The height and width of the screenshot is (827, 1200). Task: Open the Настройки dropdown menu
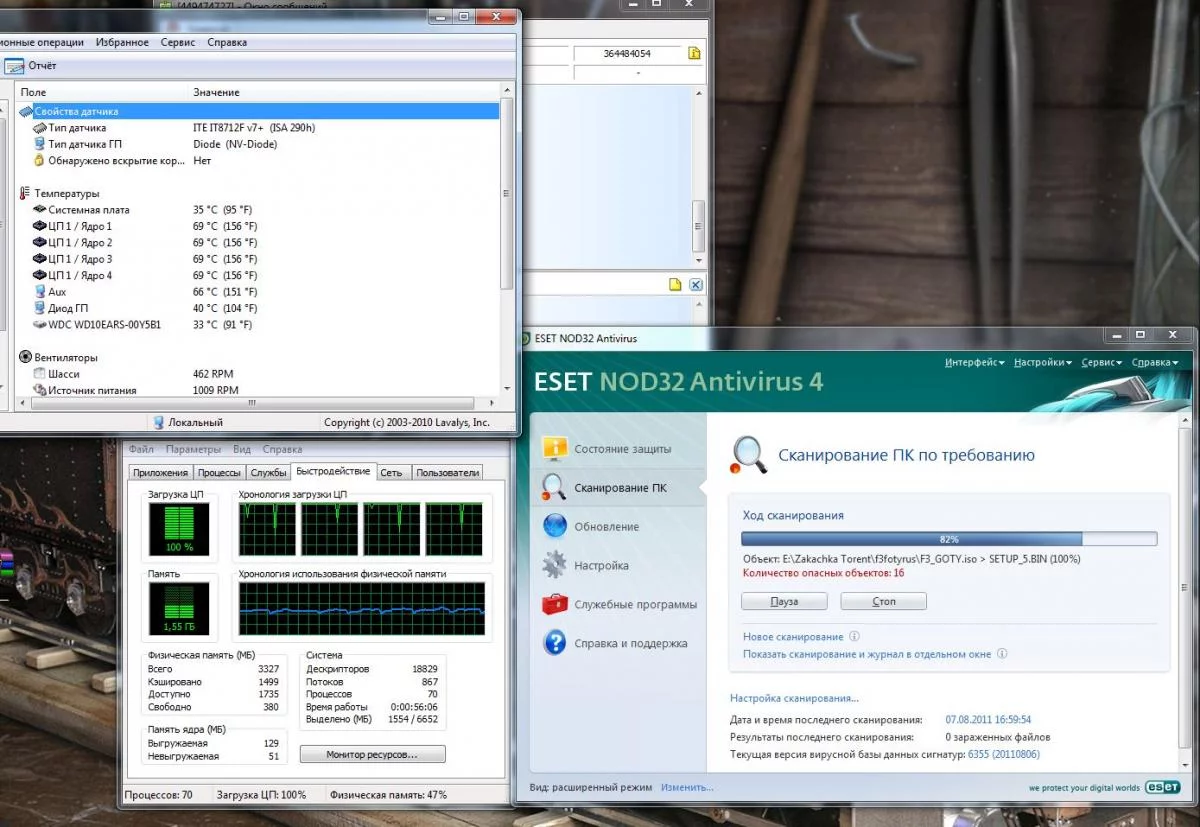(1043, 362)
